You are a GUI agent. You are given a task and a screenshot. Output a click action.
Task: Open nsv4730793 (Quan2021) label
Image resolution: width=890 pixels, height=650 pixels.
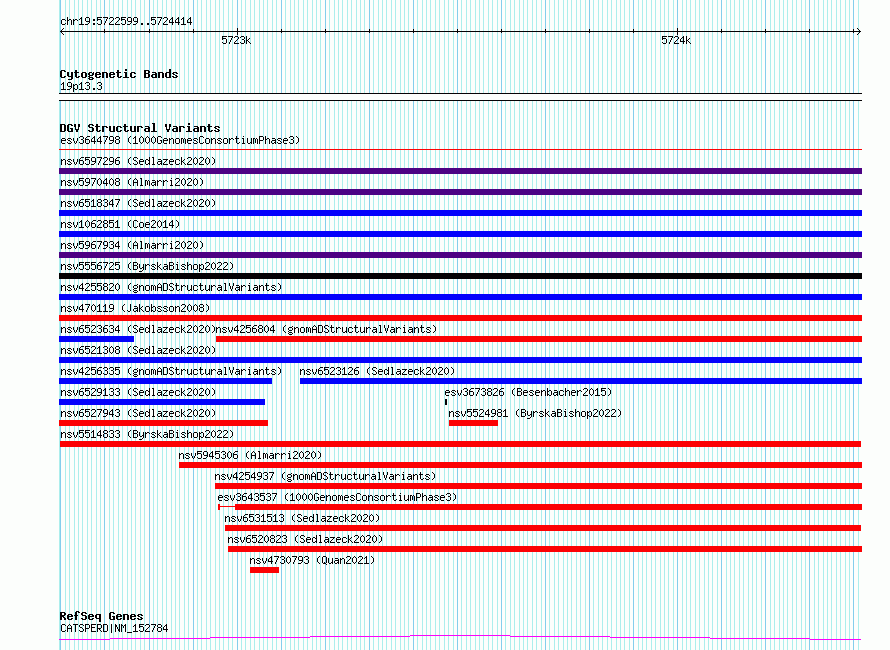(312, 560)
